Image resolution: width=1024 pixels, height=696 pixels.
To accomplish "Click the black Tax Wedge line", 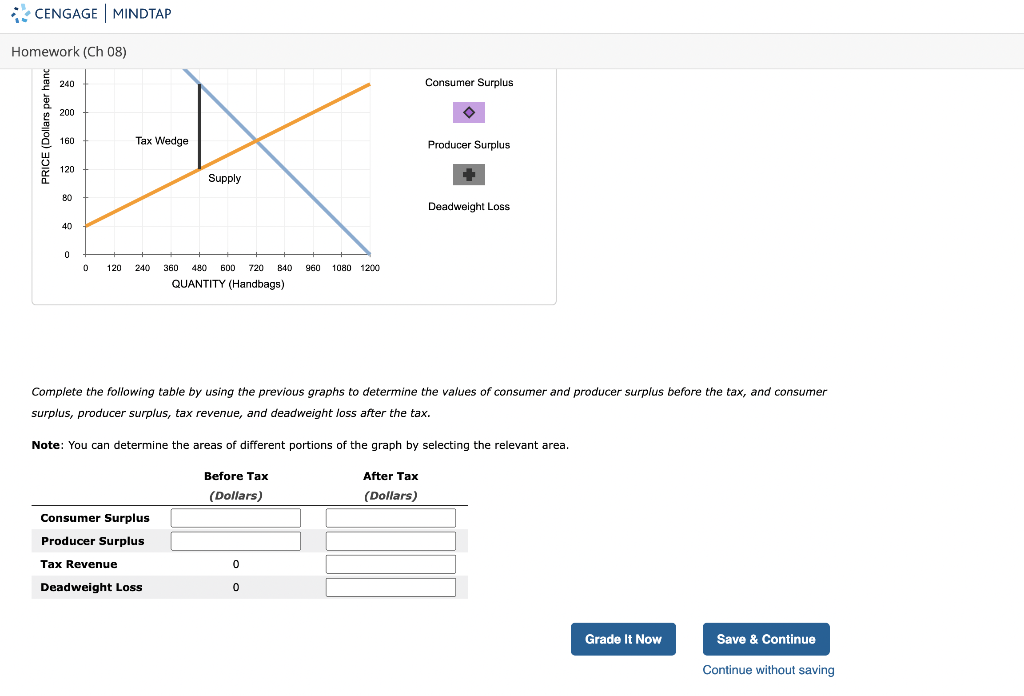I will 199,127.
